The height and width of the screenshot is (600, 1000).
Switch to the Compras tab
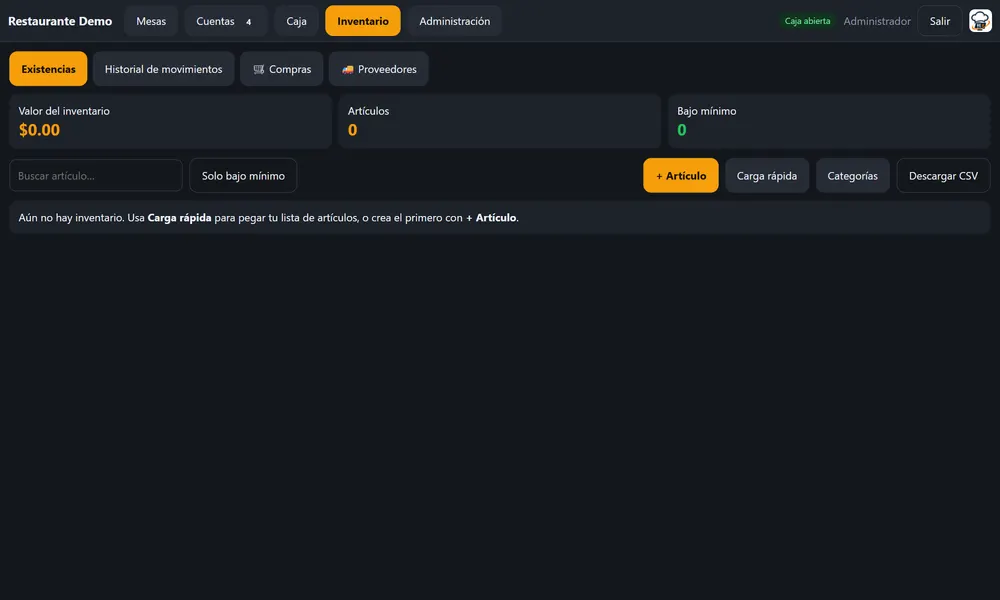pos(282,69)
